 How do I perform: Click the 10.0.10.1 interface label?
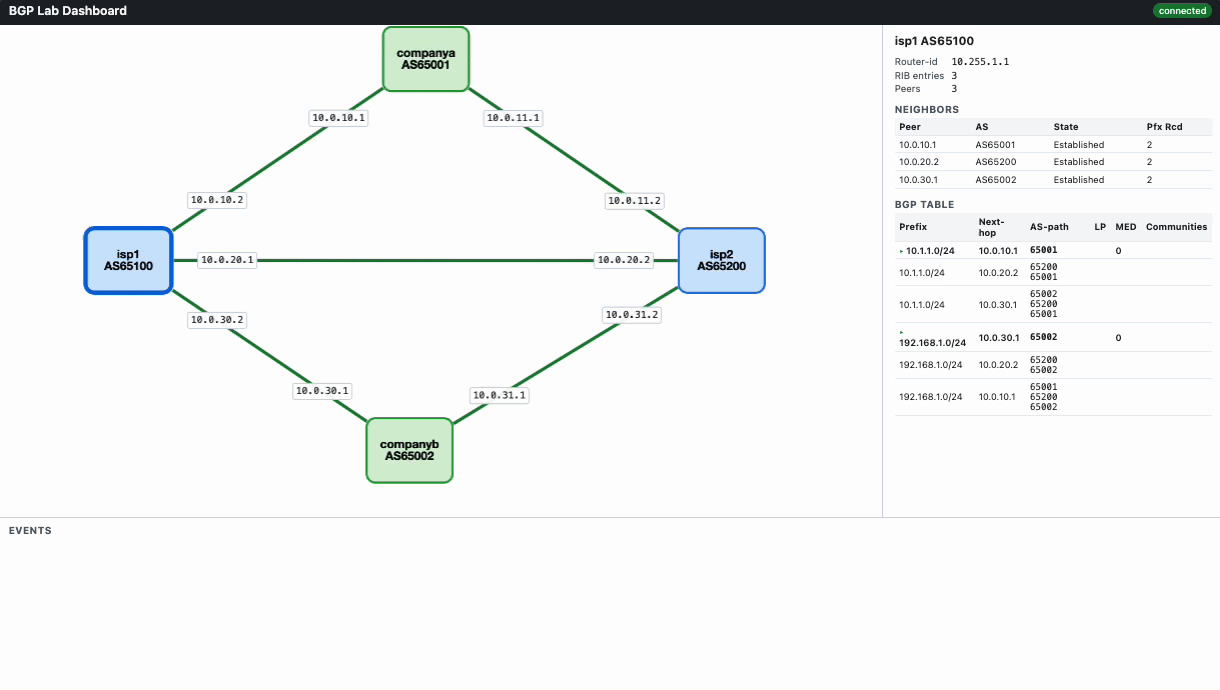point(339,117)
